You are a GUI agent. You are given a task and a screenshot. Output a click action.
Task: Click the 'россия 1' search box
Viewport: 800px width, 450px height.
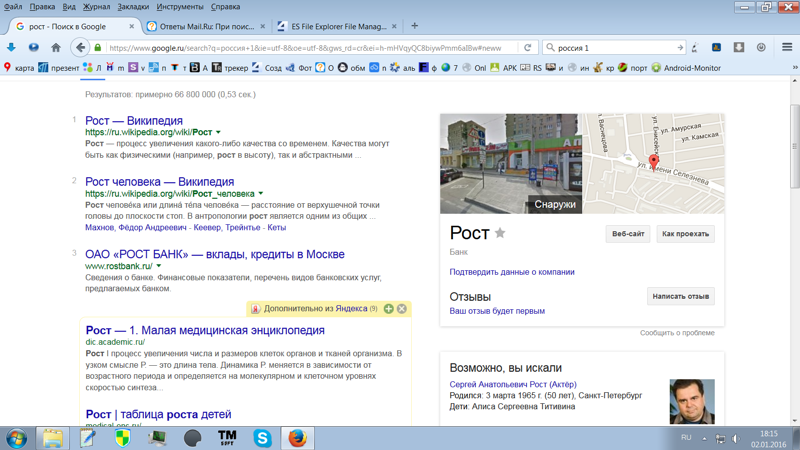click(614, 47)
